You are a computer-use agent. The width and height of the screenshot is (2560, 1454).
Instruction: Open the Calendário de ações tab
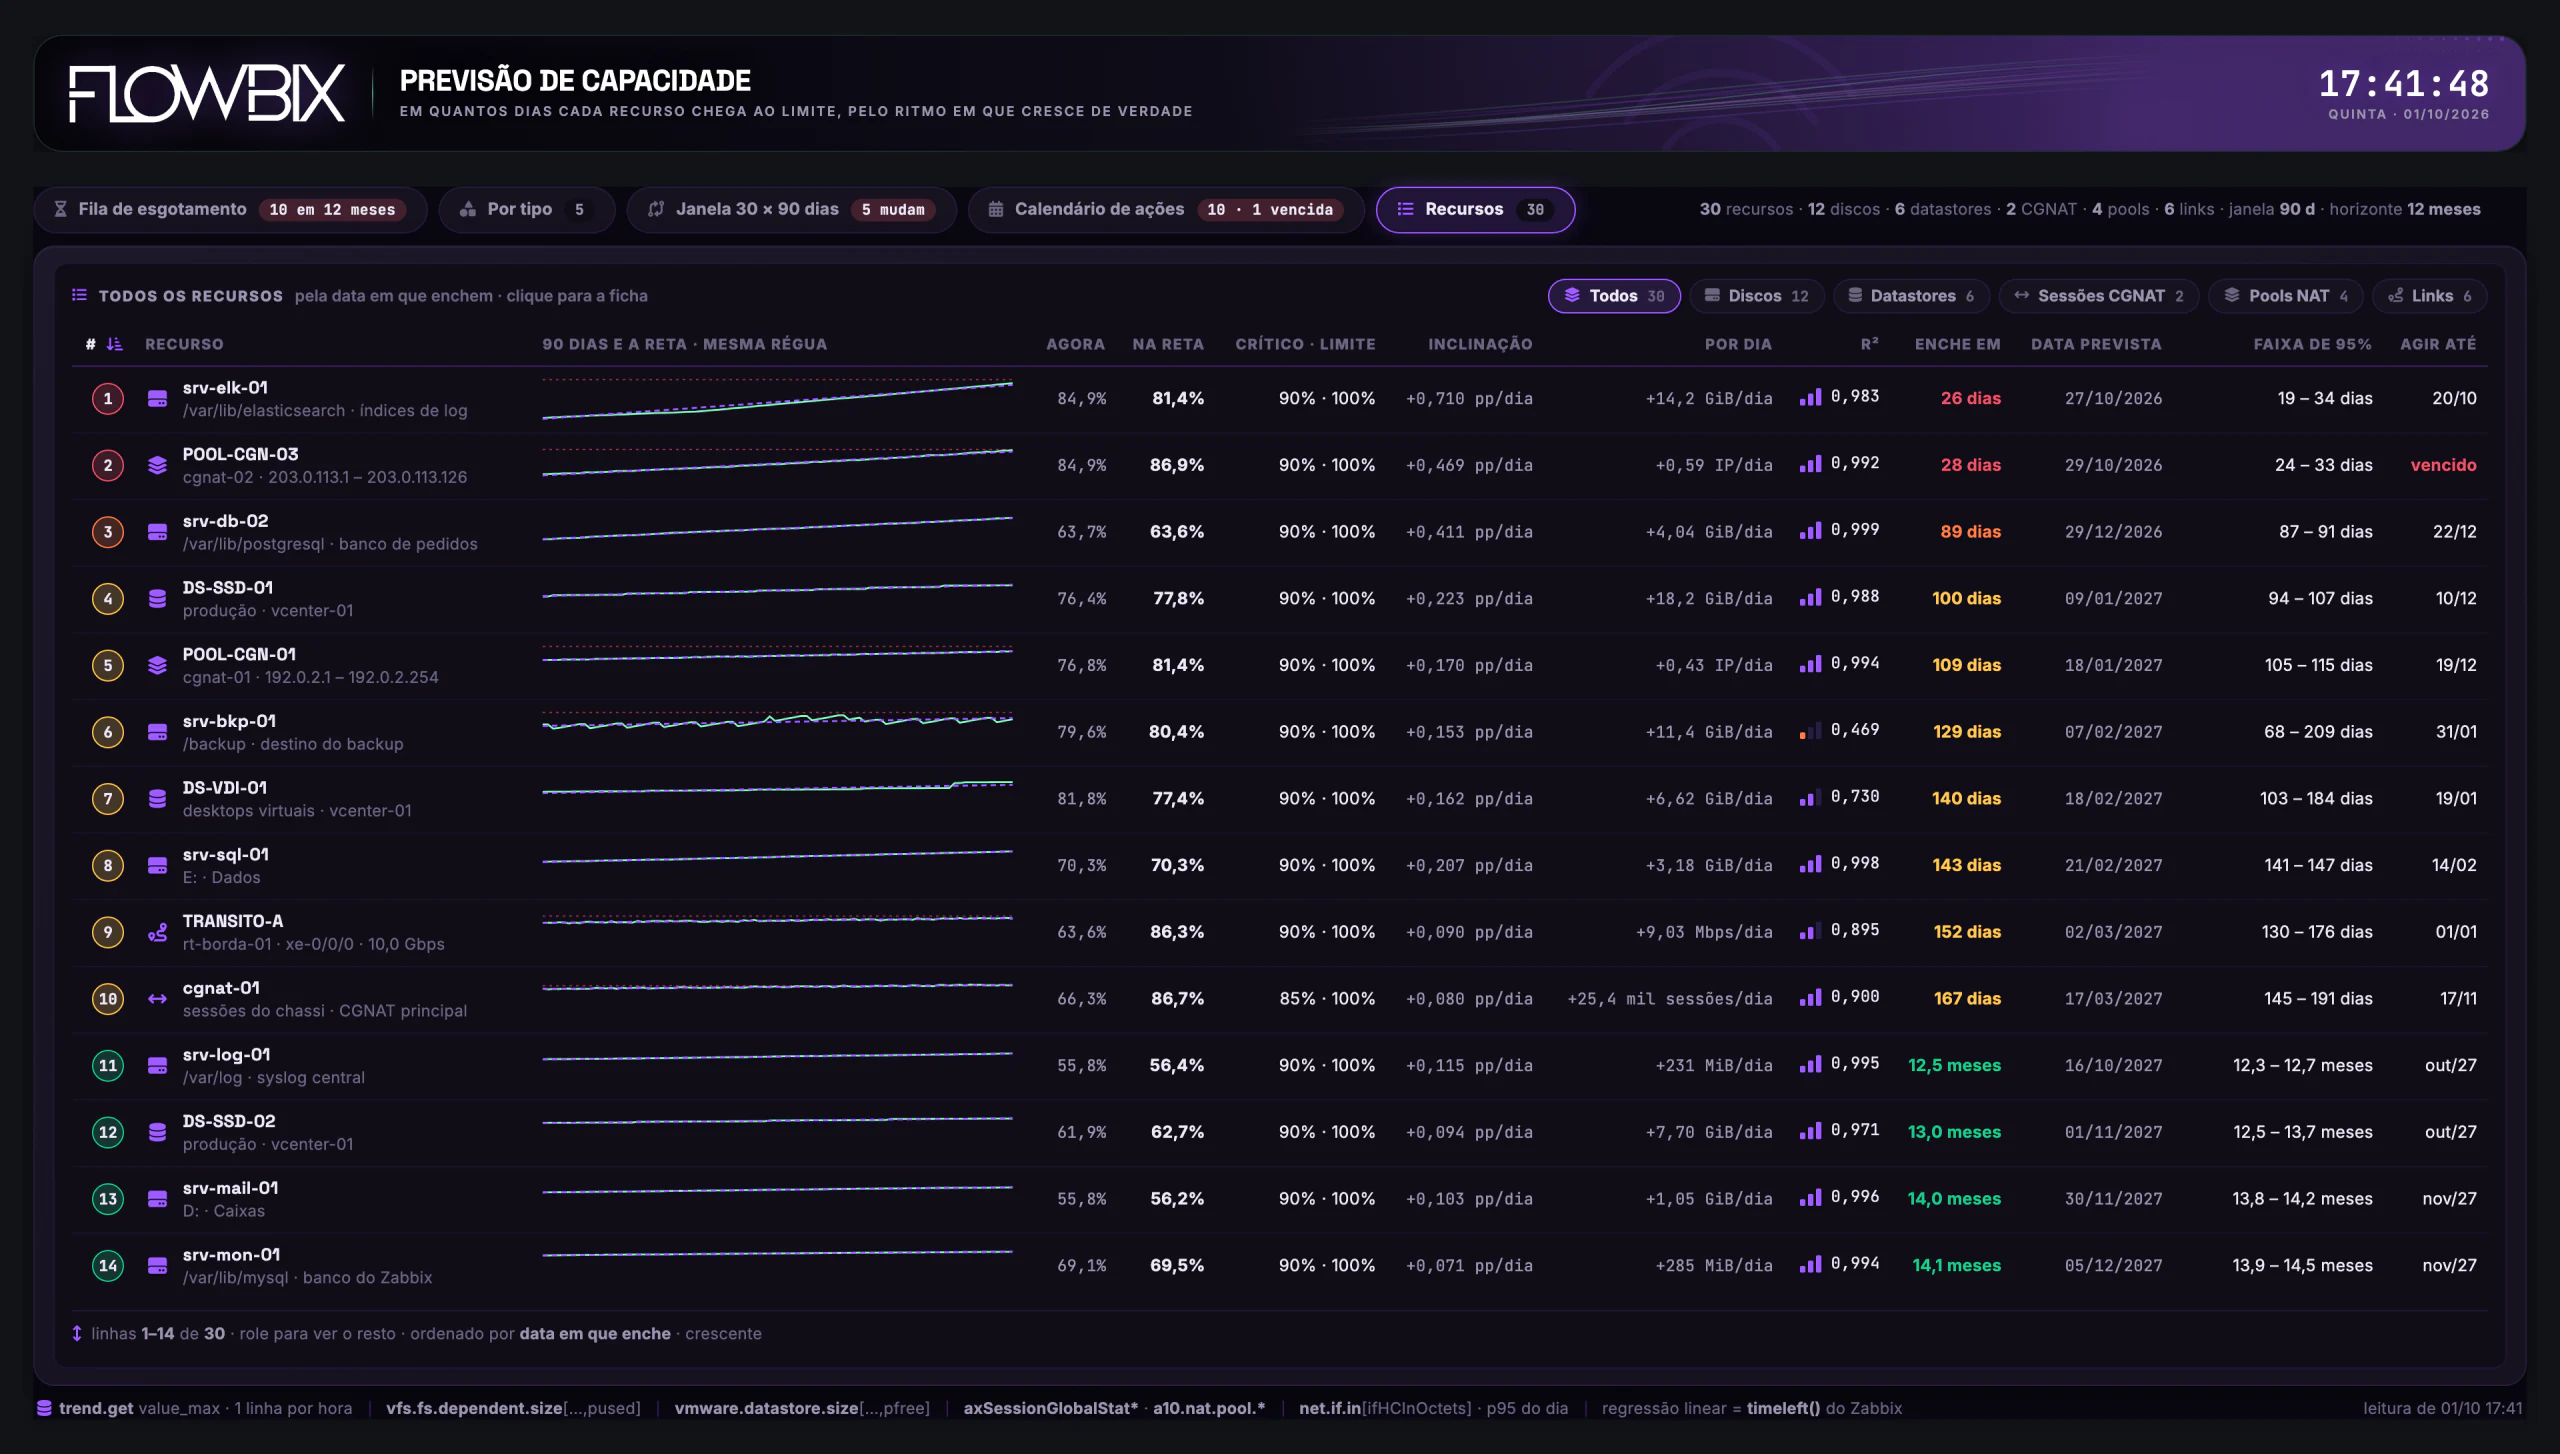[x=1166, y=209]
